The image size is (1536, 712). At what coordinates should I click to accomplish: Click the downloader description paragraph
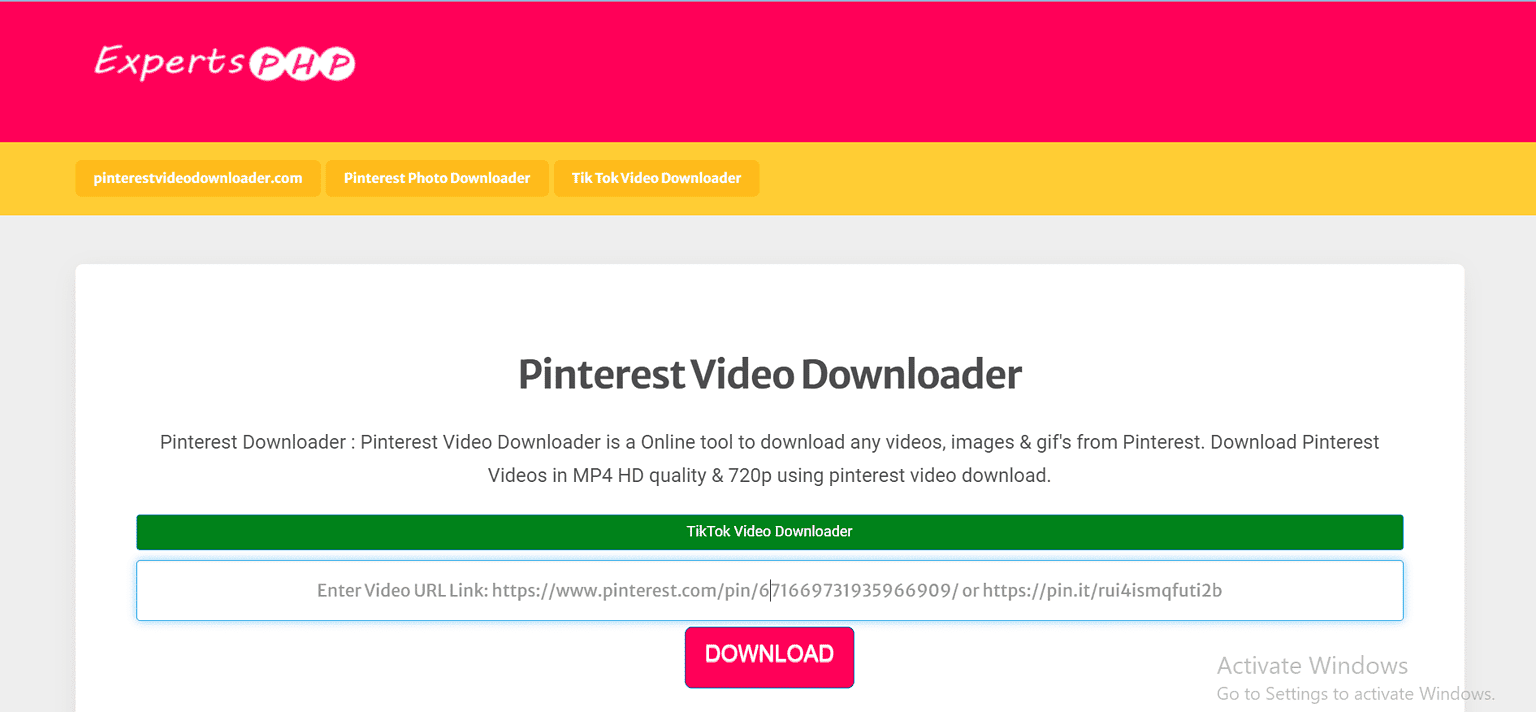pos(769,458)
